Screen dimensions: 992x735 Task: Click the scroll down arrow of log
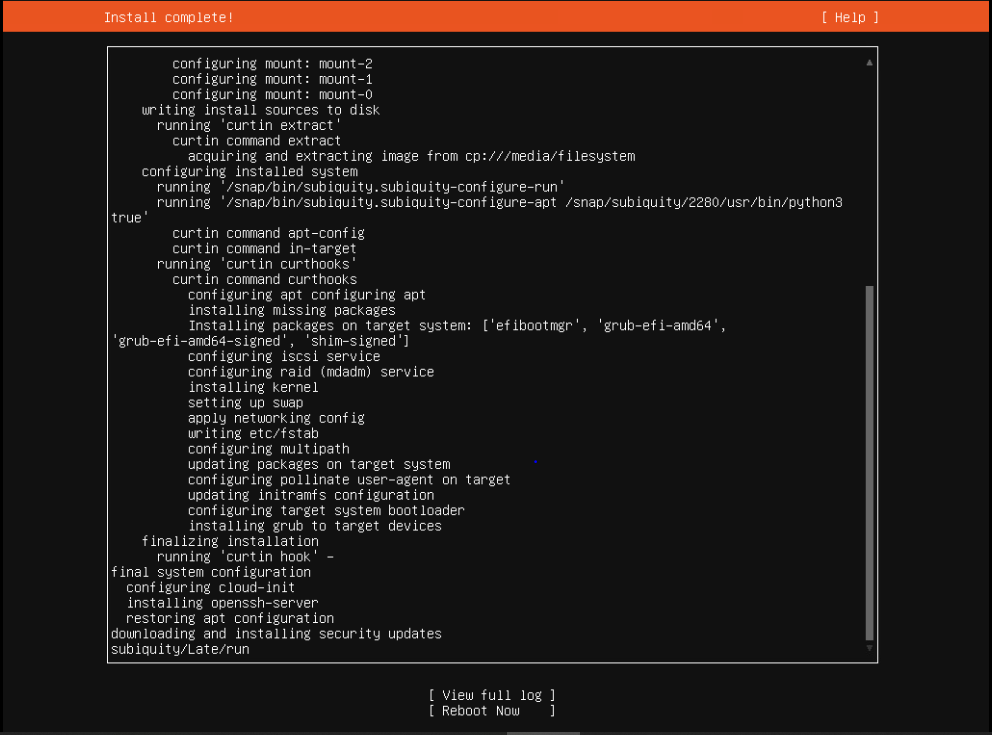tap(869, 649)
